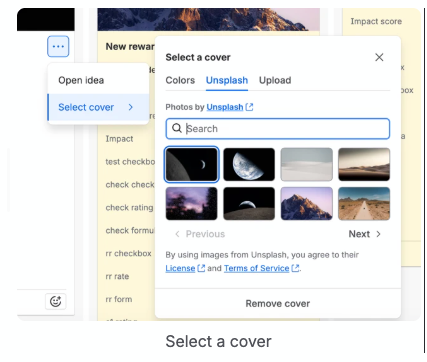Click the three-dot more actions icon

click(58, 46)
